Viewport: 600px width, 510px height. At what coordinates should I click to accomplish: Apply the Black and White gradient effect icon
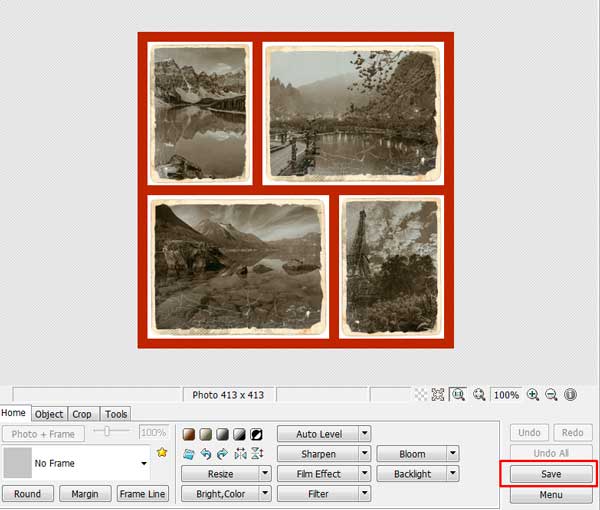[x=222, y=434]
